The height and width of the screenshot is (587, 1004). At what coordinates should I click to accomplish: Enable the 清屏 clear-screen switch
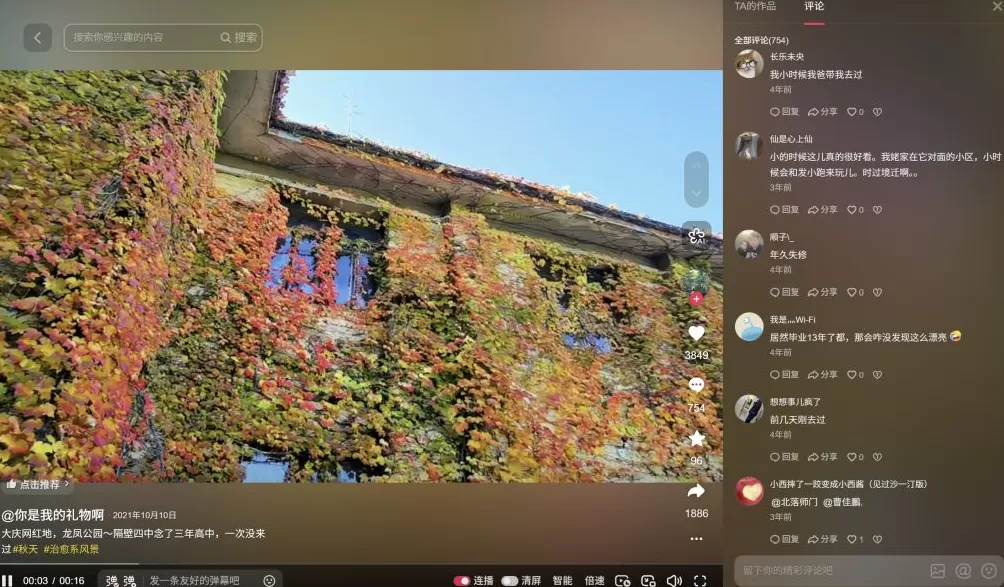point(509,580)
